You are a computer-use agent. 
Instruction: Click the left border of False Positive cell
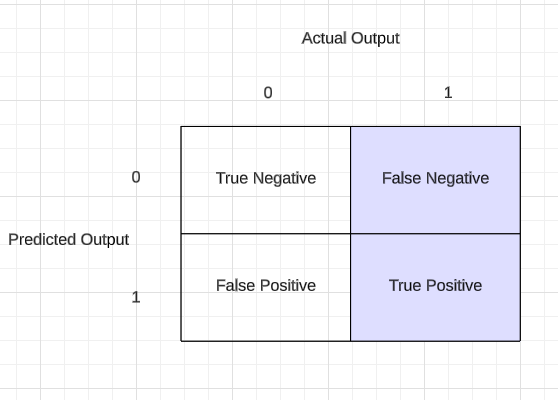pyautogui.click(x=181, y=288)
